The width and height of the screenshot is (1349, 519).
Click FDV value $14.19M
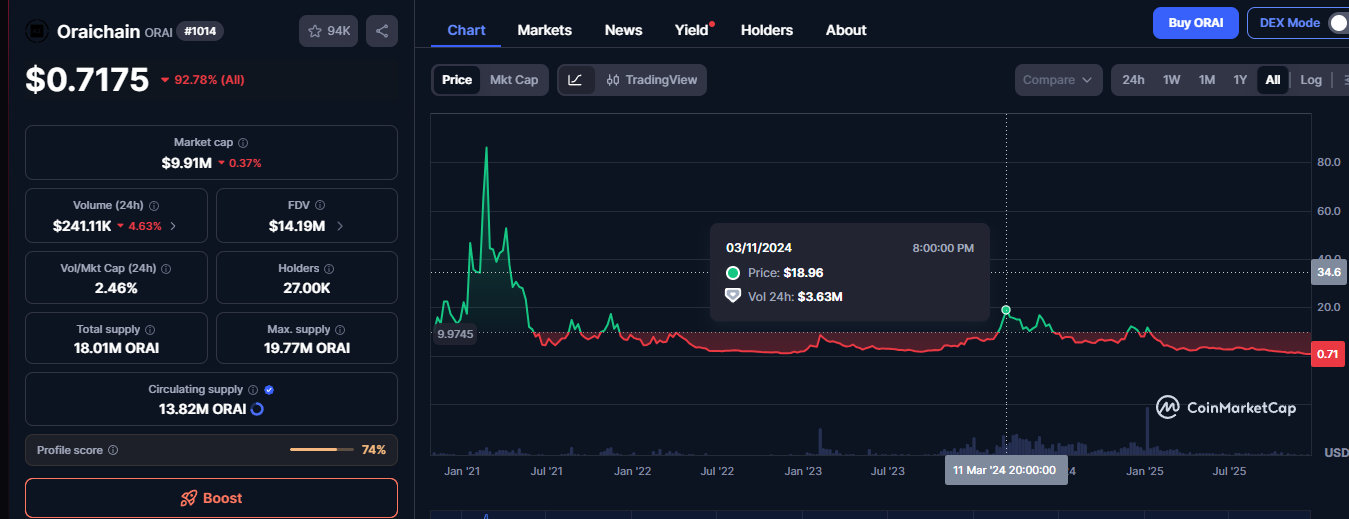coord(297,226)
